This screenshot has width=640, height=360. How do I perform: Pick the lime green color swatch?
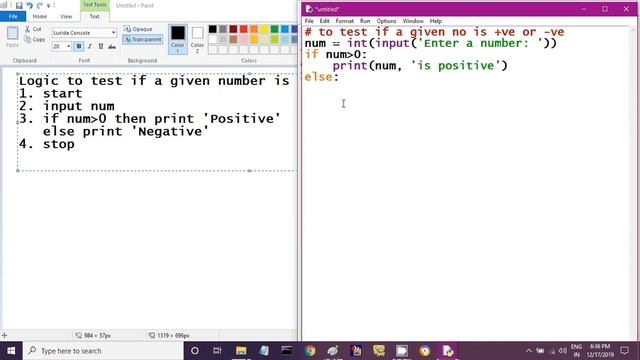(274, 39)
